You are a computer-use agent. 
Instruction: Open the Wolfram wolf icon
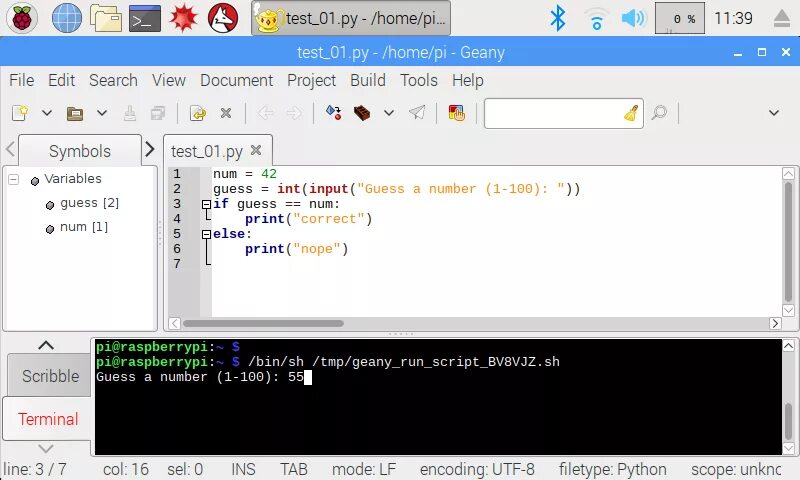click(x=223, y=18)
